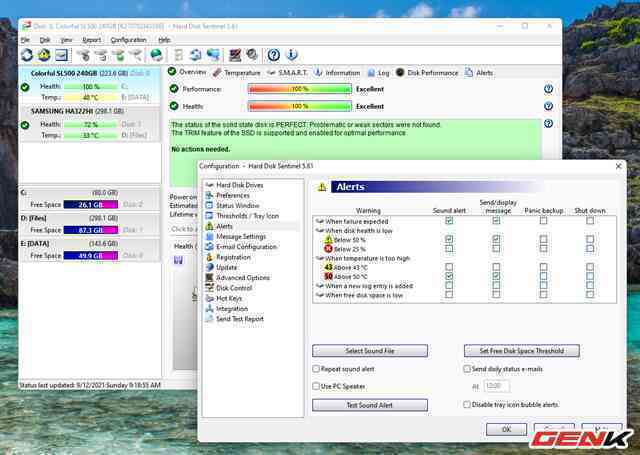The height and width of the screenshot is (455, 640).
Task: Enable Sound alert when new log entry added
Action: coord(449,286)
